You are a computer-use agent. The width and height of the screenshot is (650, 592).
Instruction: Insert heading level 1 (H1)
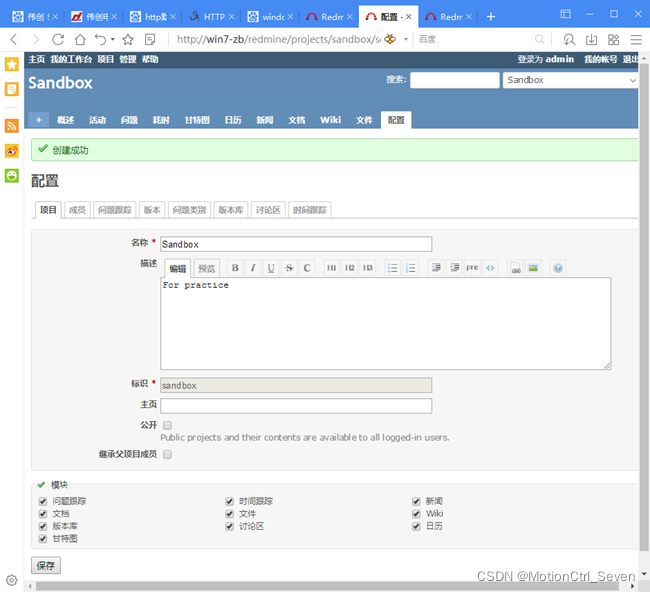click(x=331, y=268)
